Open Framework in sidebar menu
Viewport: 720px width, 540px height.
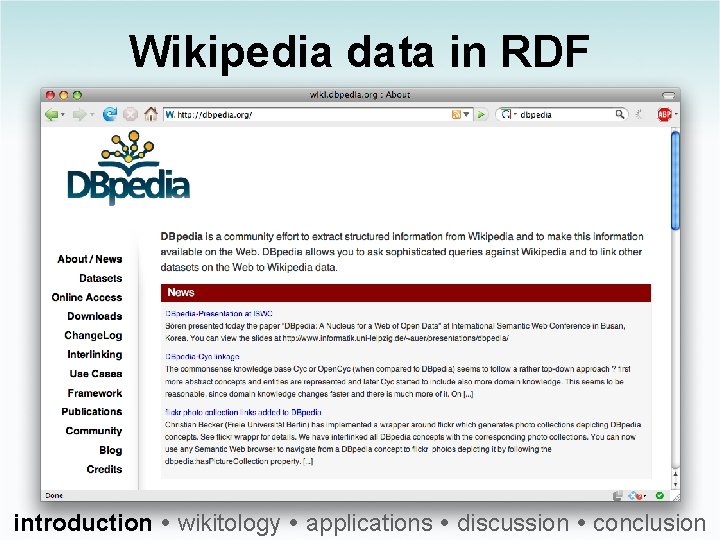(95, 393)
